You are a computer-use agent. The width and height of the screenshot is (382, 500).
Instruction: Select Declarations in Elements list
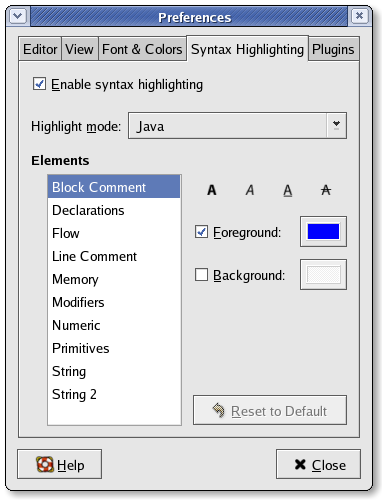point(114,210)
